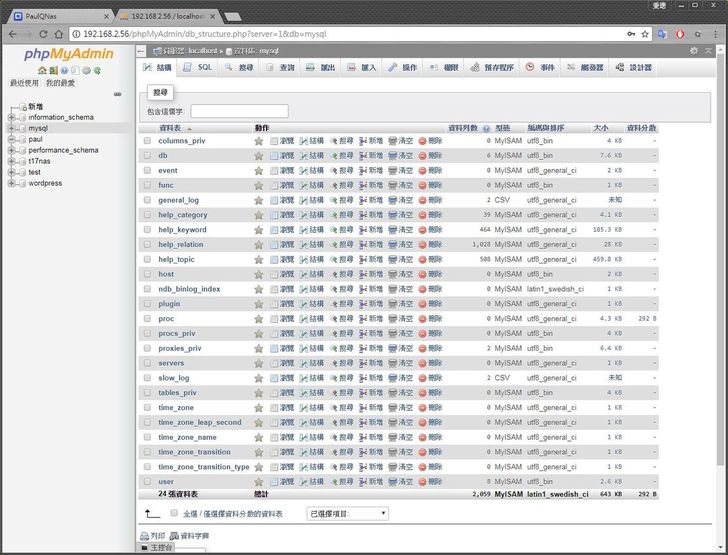Check the checkbox for the func table
Image resolution: width=728 pixels, height=555 pixels.
pos(147,185)
